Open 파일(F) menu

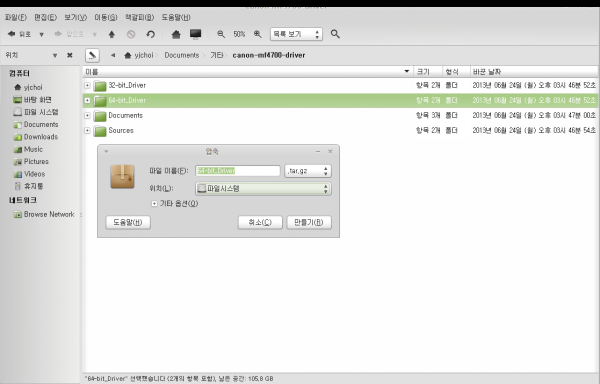coord(16,18)
